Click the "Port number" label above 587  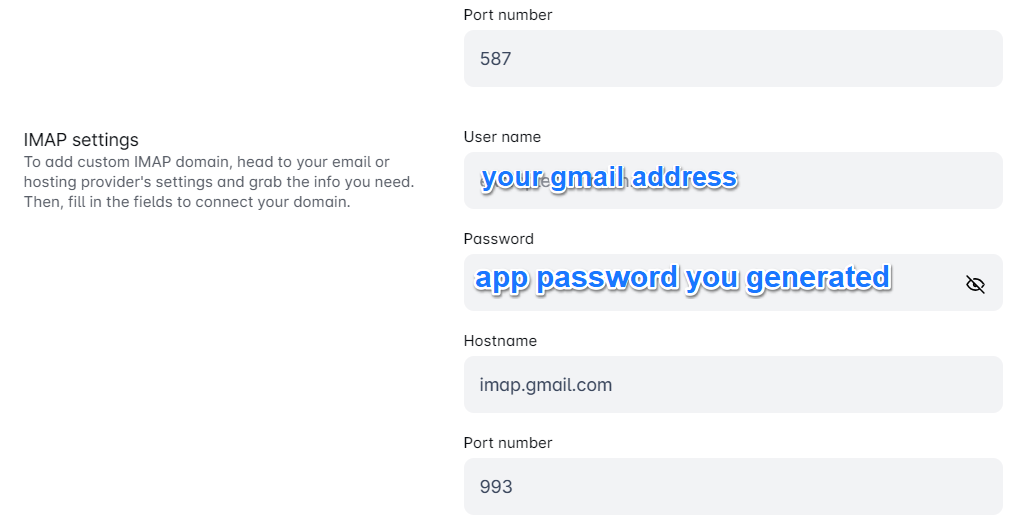pos(507,15)
